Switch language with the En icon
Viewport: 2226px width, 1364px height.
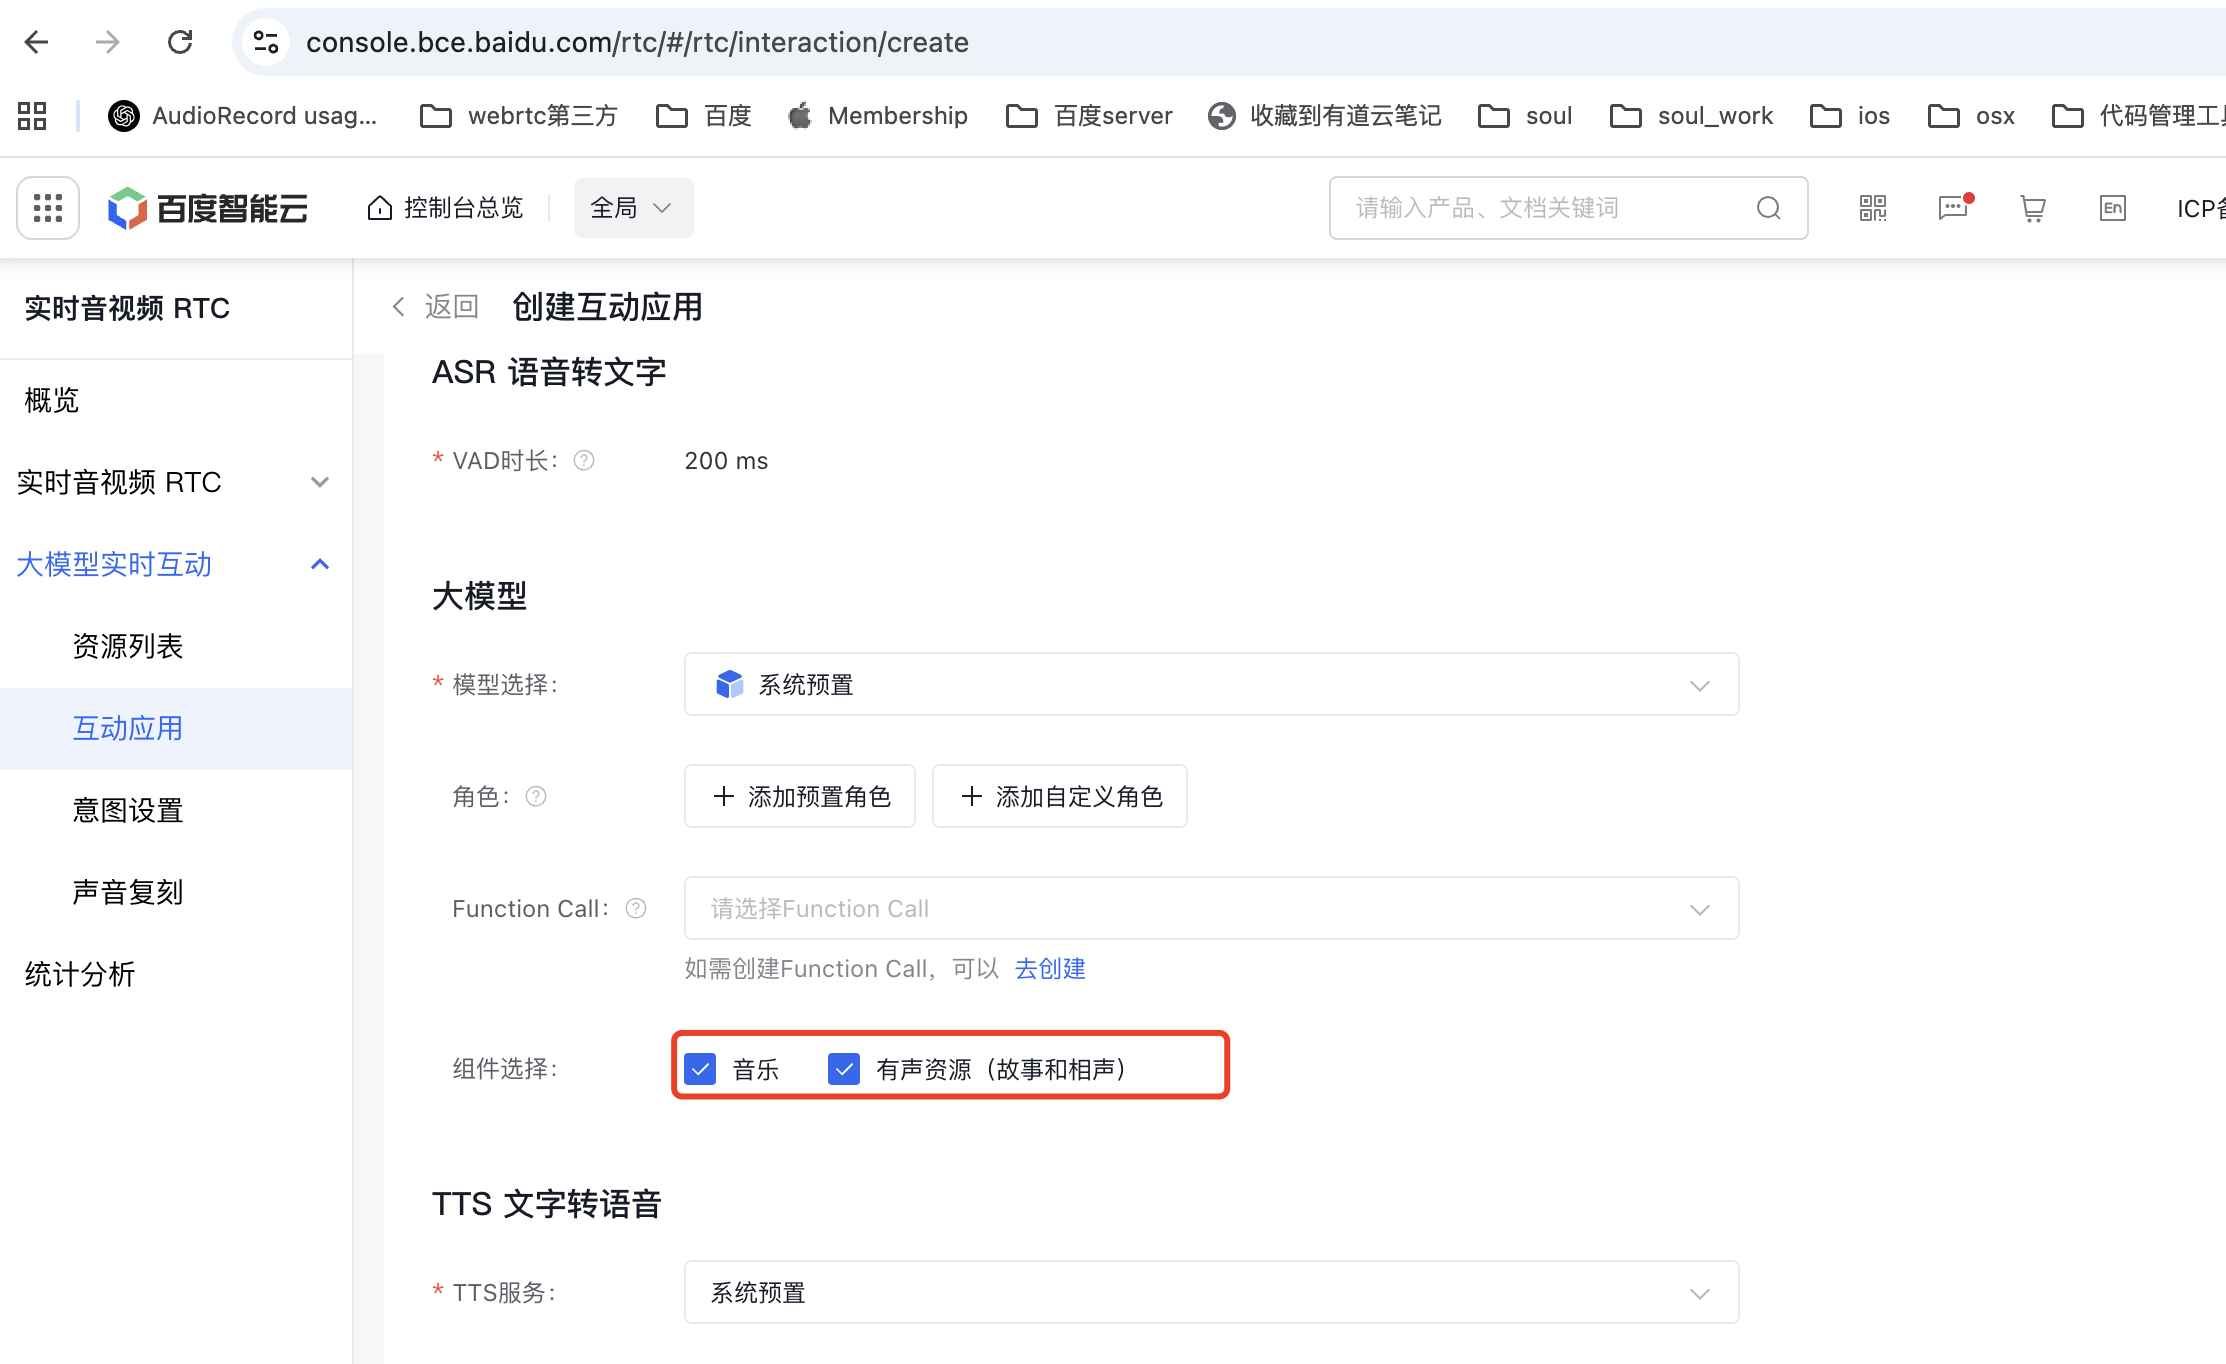[x=2112, y=208]
